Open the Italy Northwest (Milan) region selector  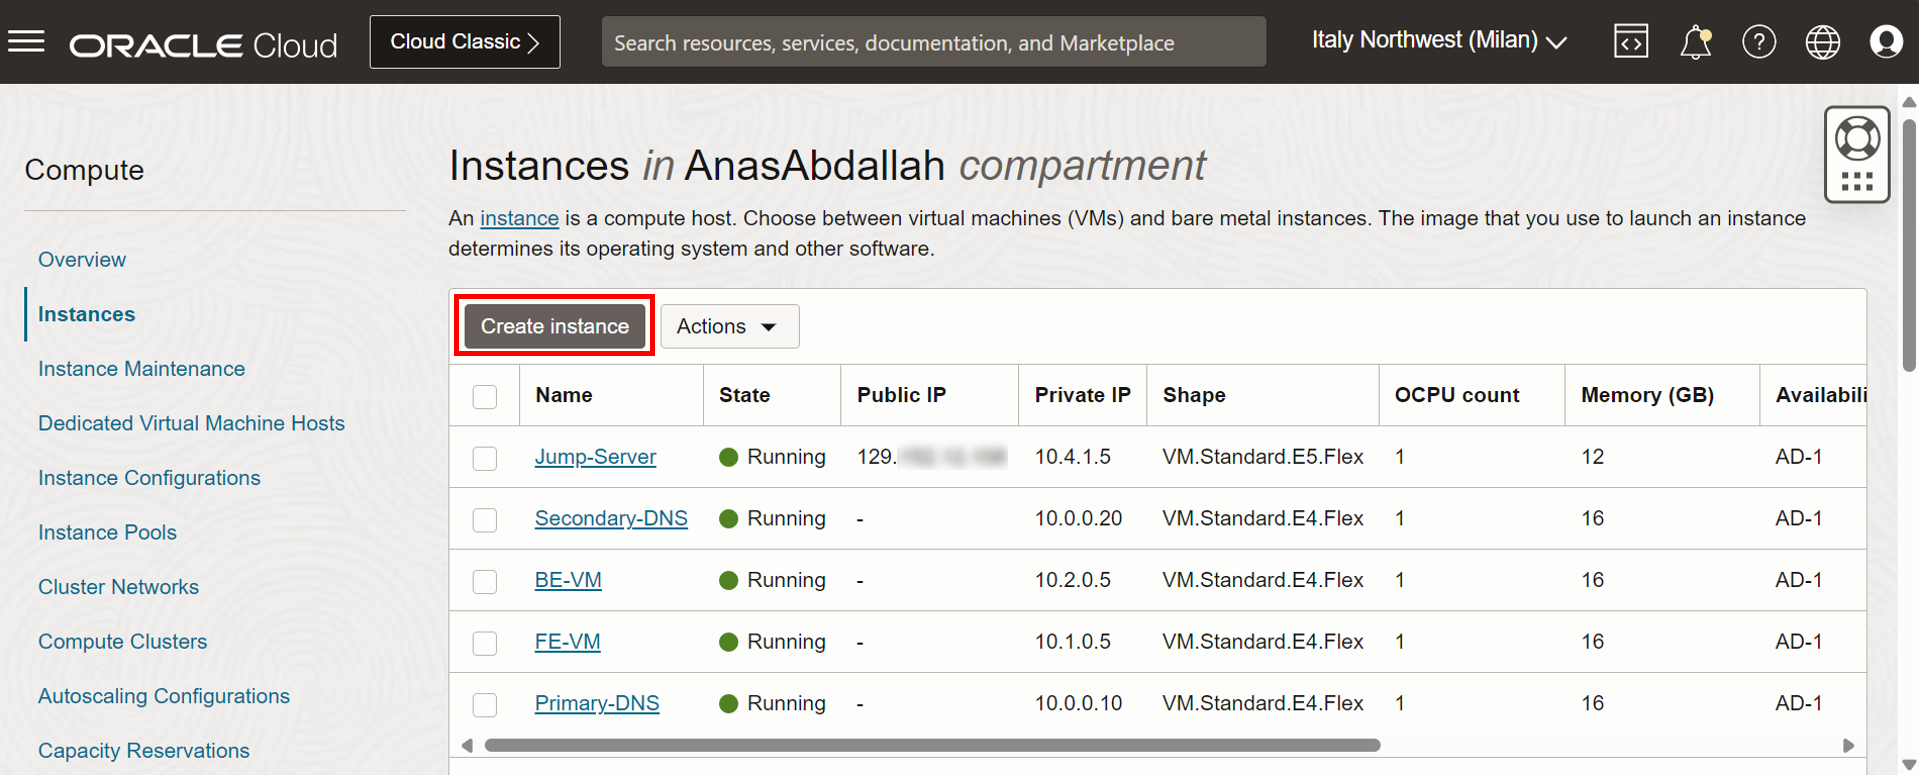click(1438, 41)
